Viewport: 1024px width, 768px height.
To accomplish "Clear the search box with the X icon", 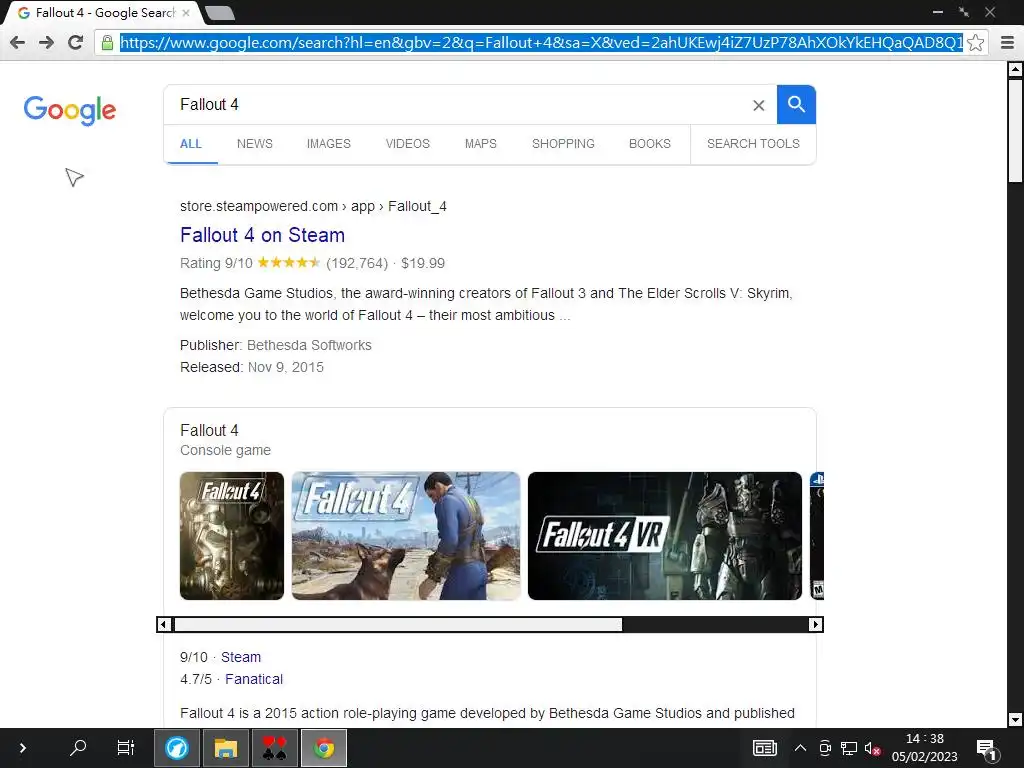I will [758, 105].
